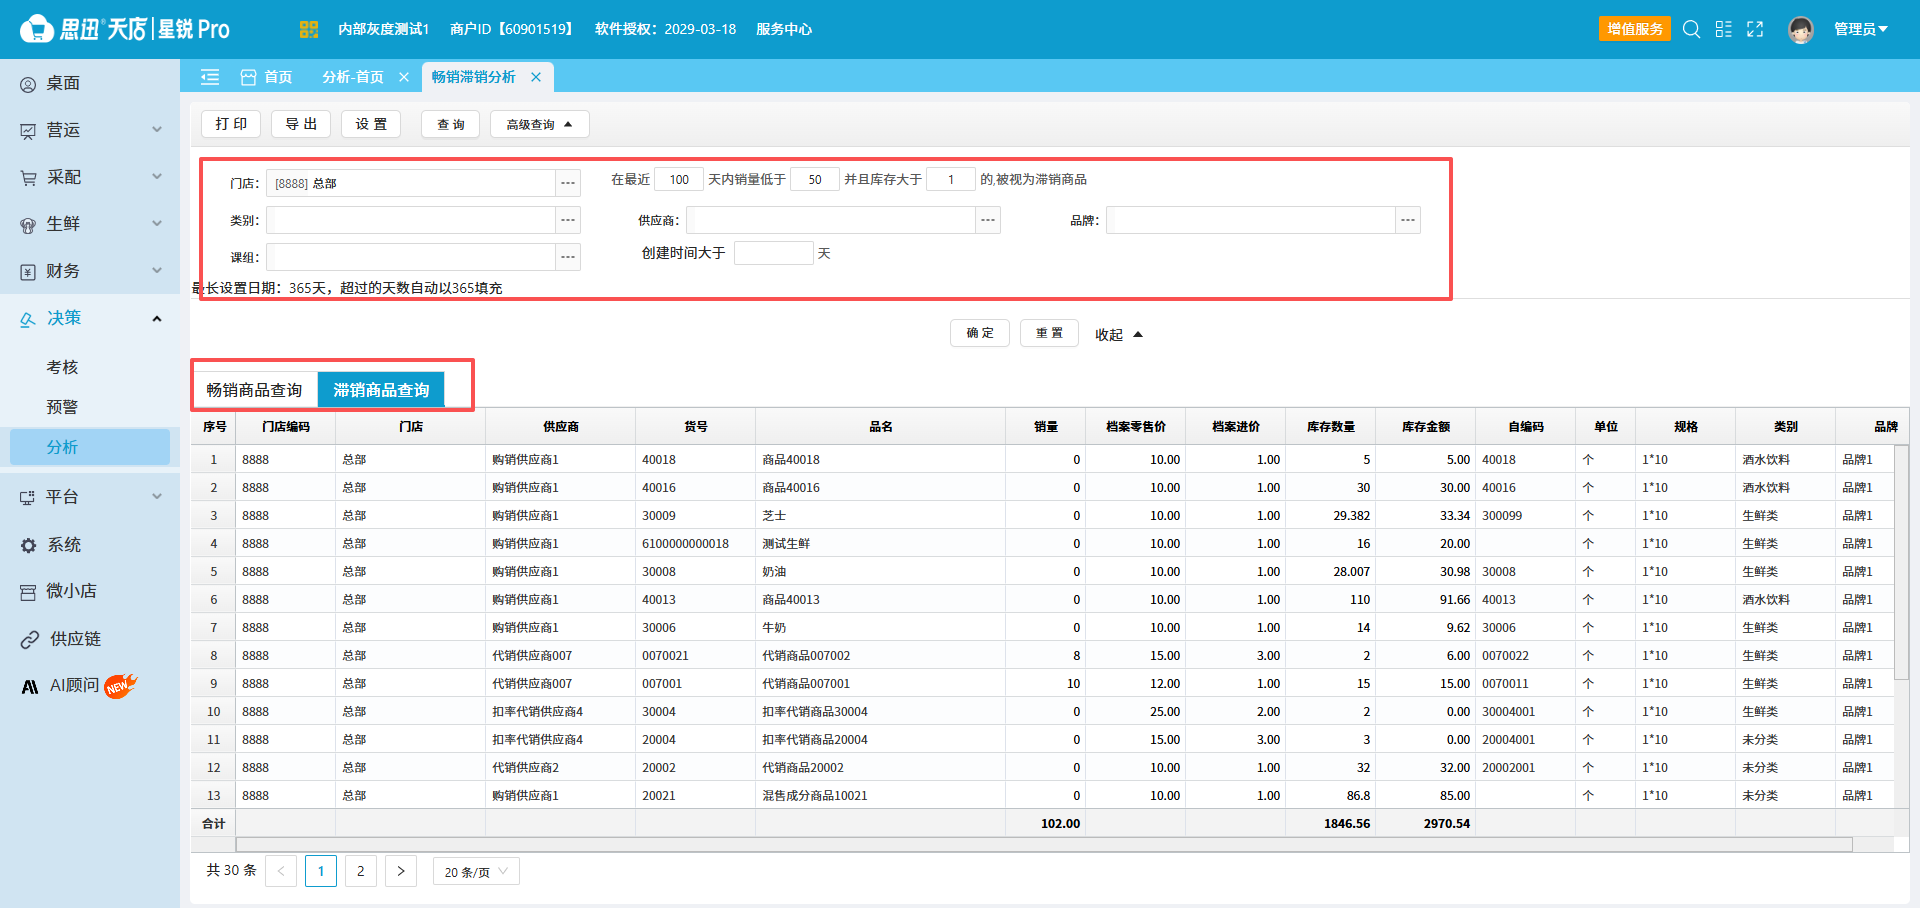
Task: Close the 畅销滞销分析 tab
Action: [x=536, y=77]
